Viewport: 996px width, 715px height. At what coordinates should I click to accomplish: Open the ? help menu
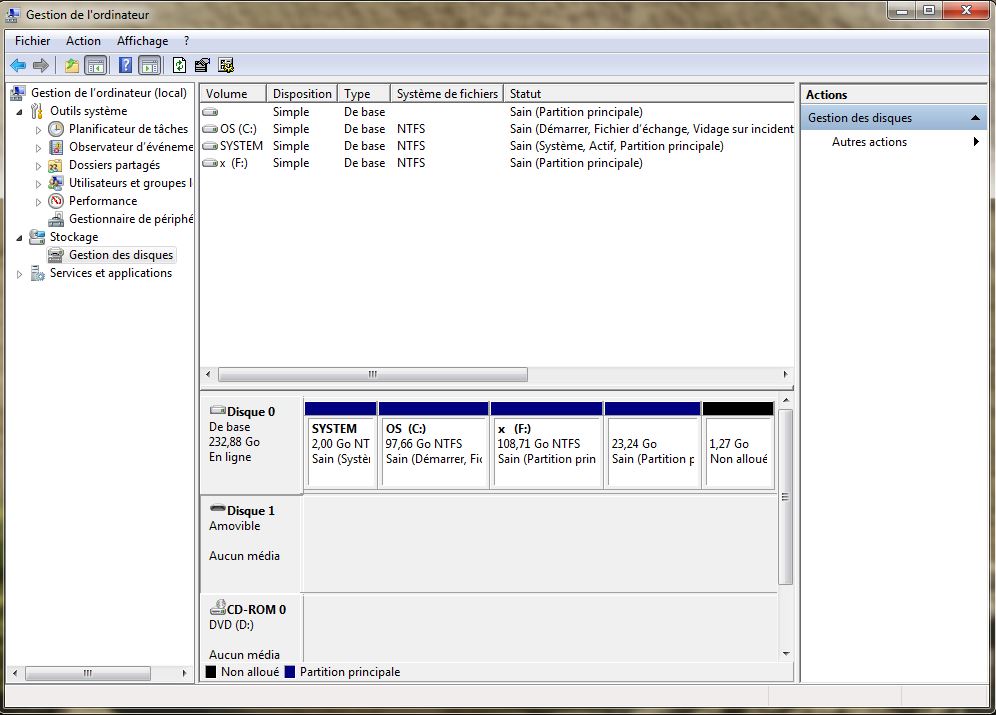(186, 41)
